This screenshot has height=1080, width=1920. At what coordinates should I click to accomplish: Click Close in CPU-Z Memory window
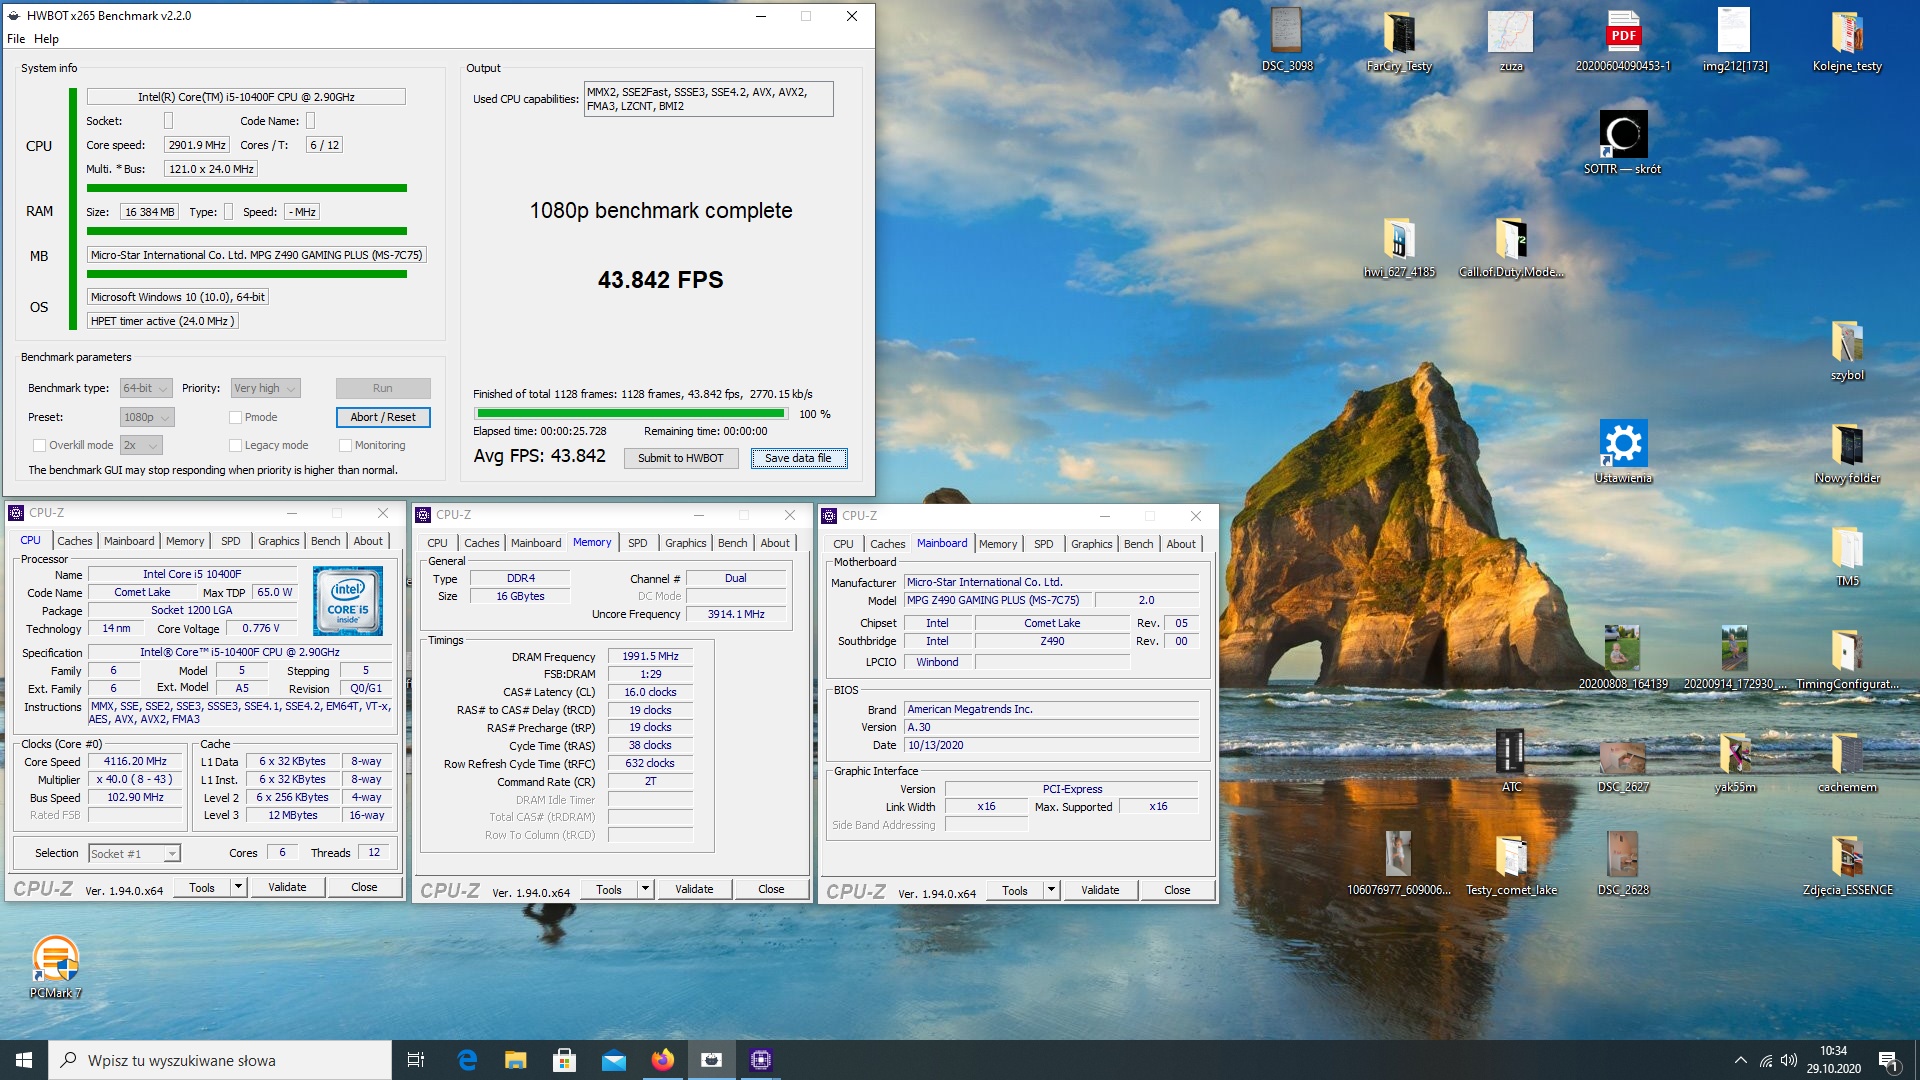[x=771, y=889]
